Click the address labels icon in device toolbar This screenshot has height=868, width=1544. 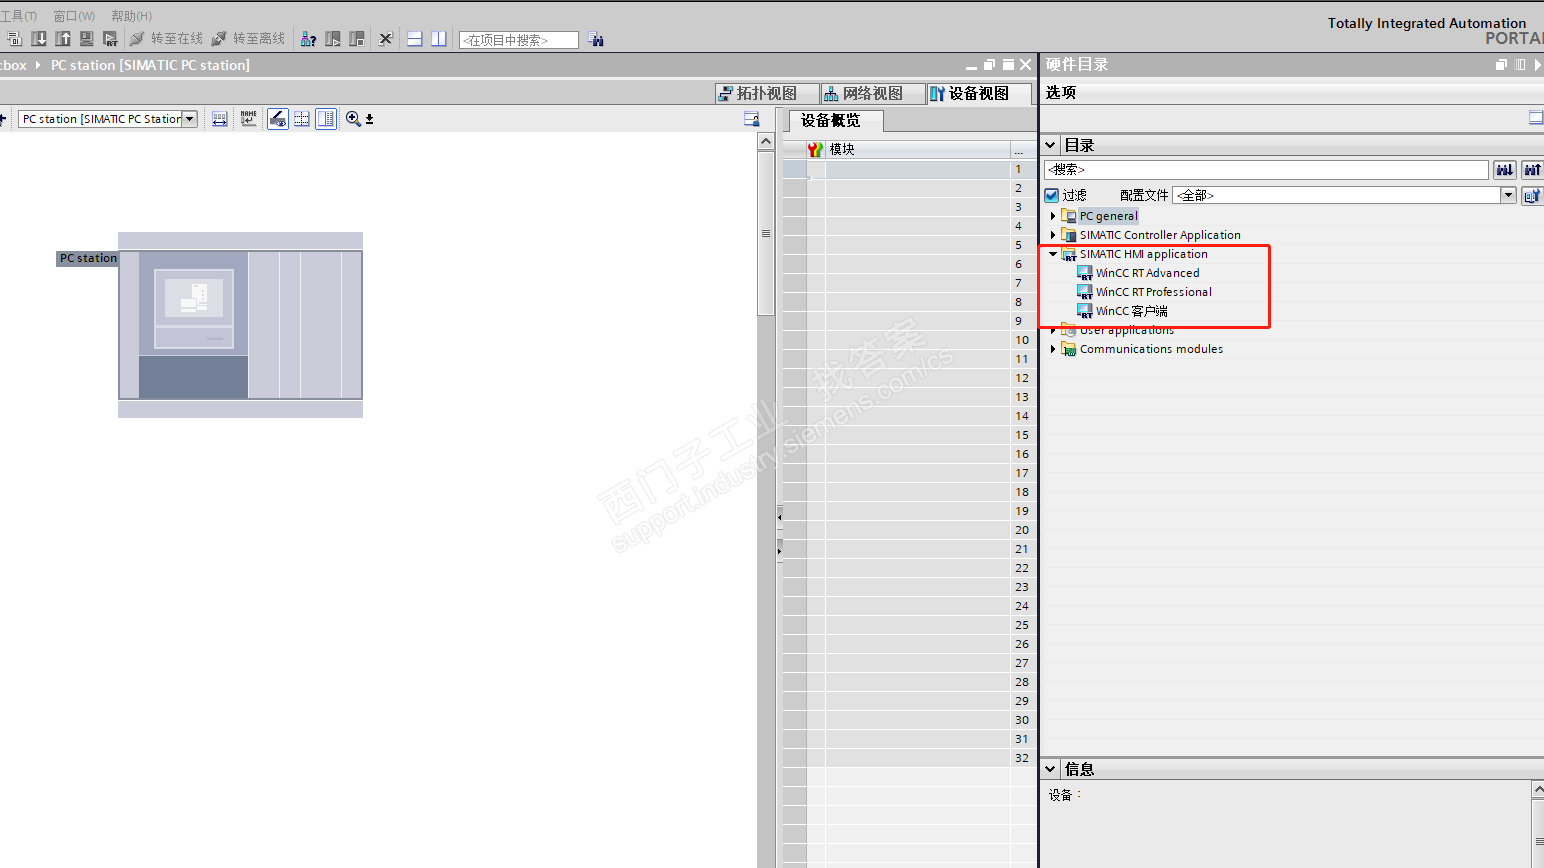click(220, 119)
